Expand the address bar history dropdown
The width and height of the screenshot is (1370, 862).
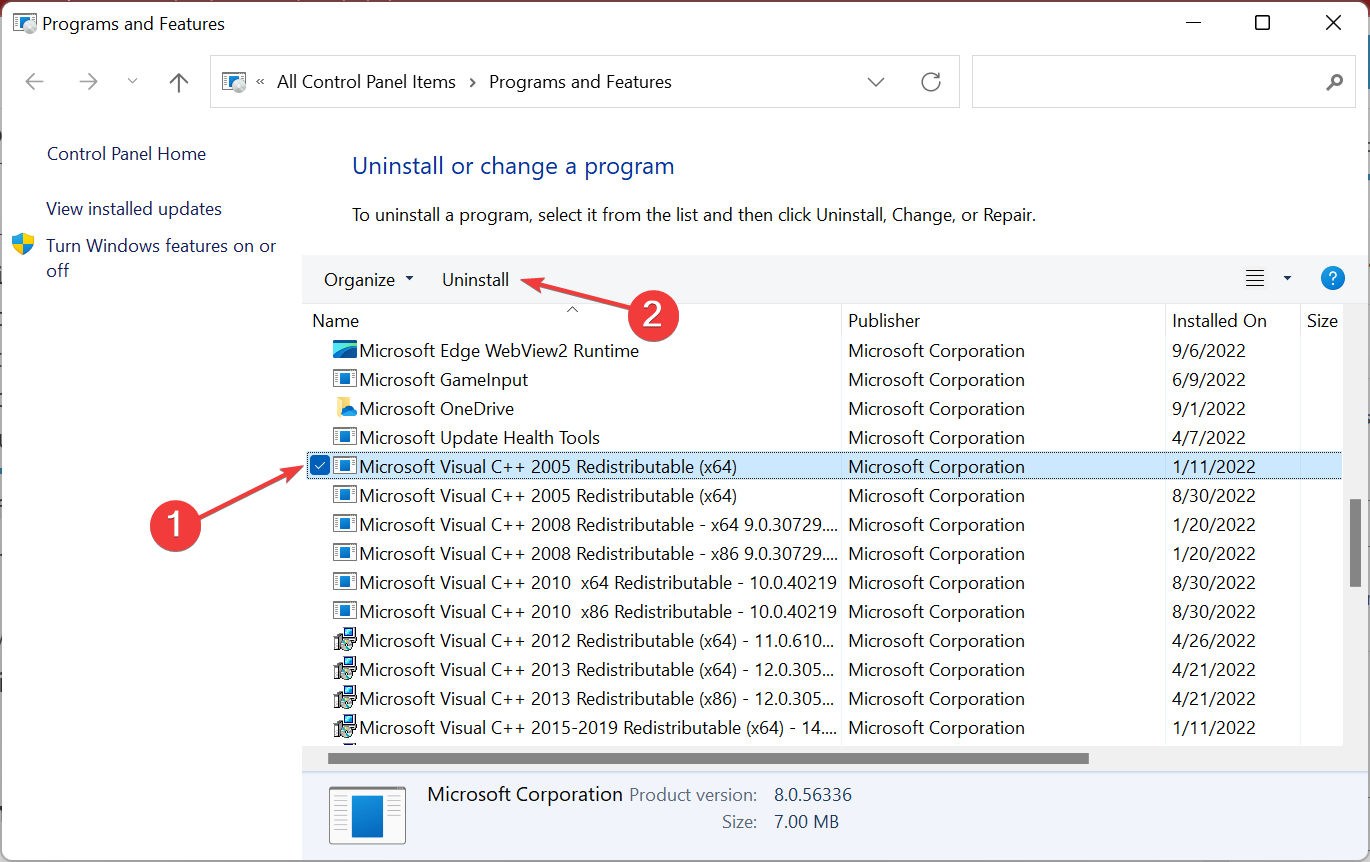pos(876,82)
